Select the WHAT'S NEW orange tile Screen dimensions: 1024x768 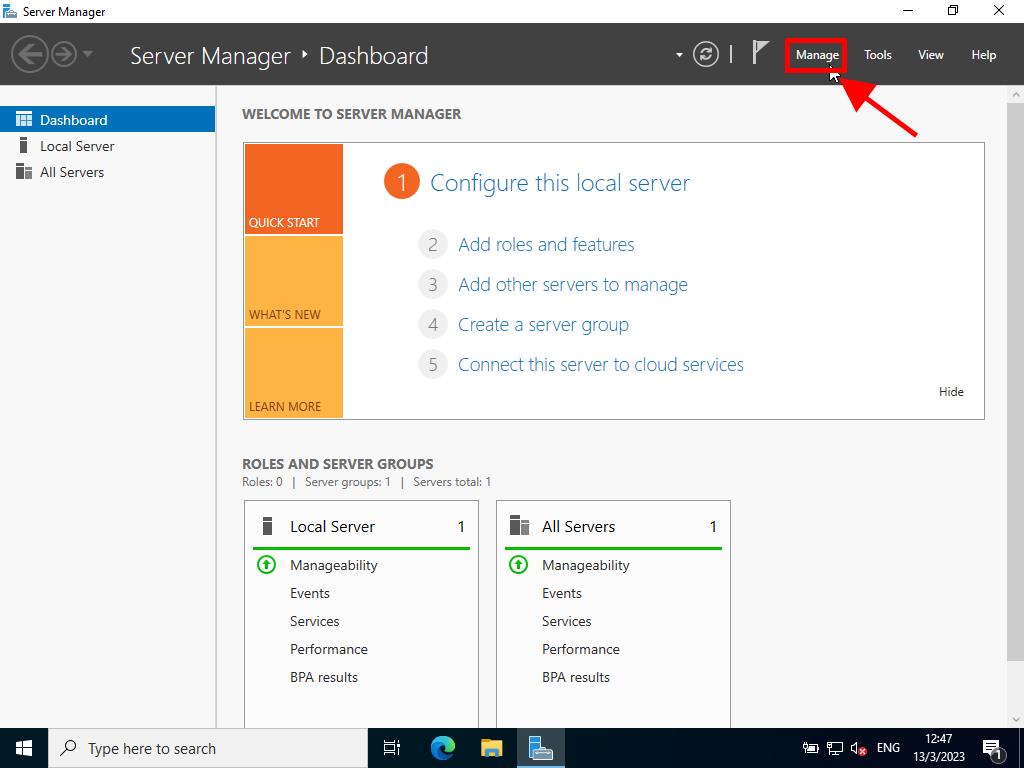(293, 281)
